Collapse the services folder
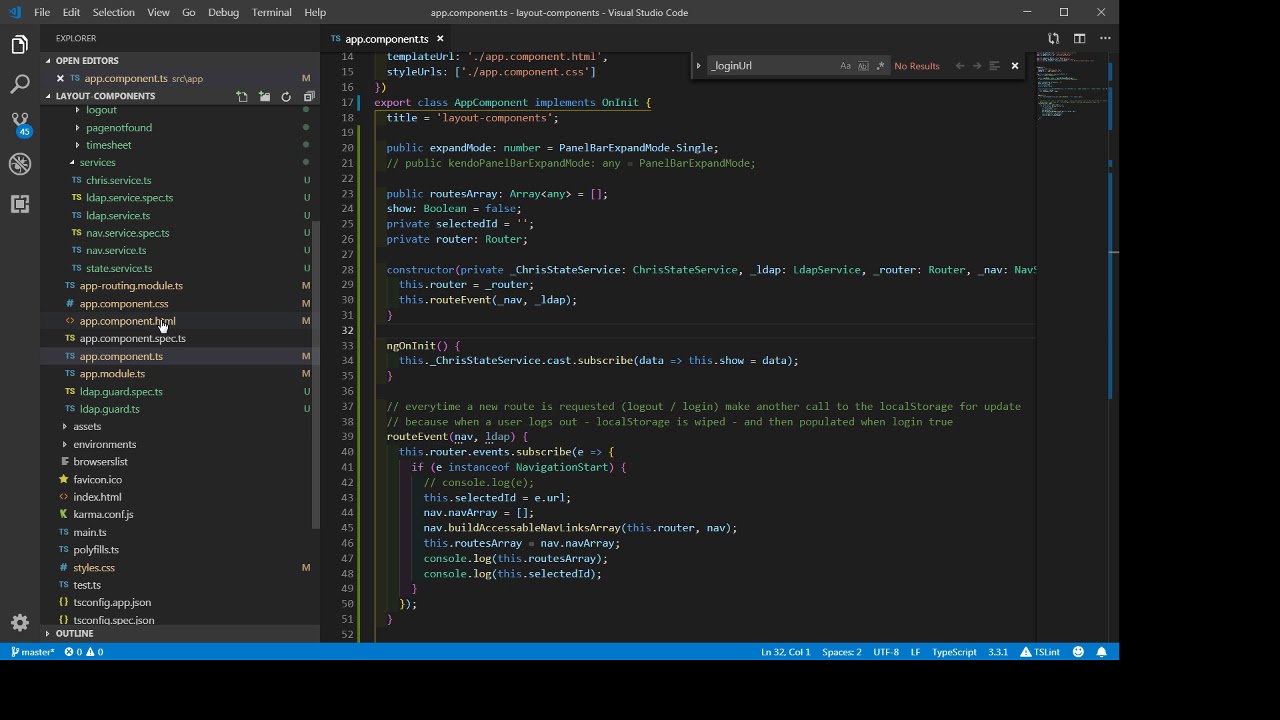1280x720 pixels. [97, 163]
